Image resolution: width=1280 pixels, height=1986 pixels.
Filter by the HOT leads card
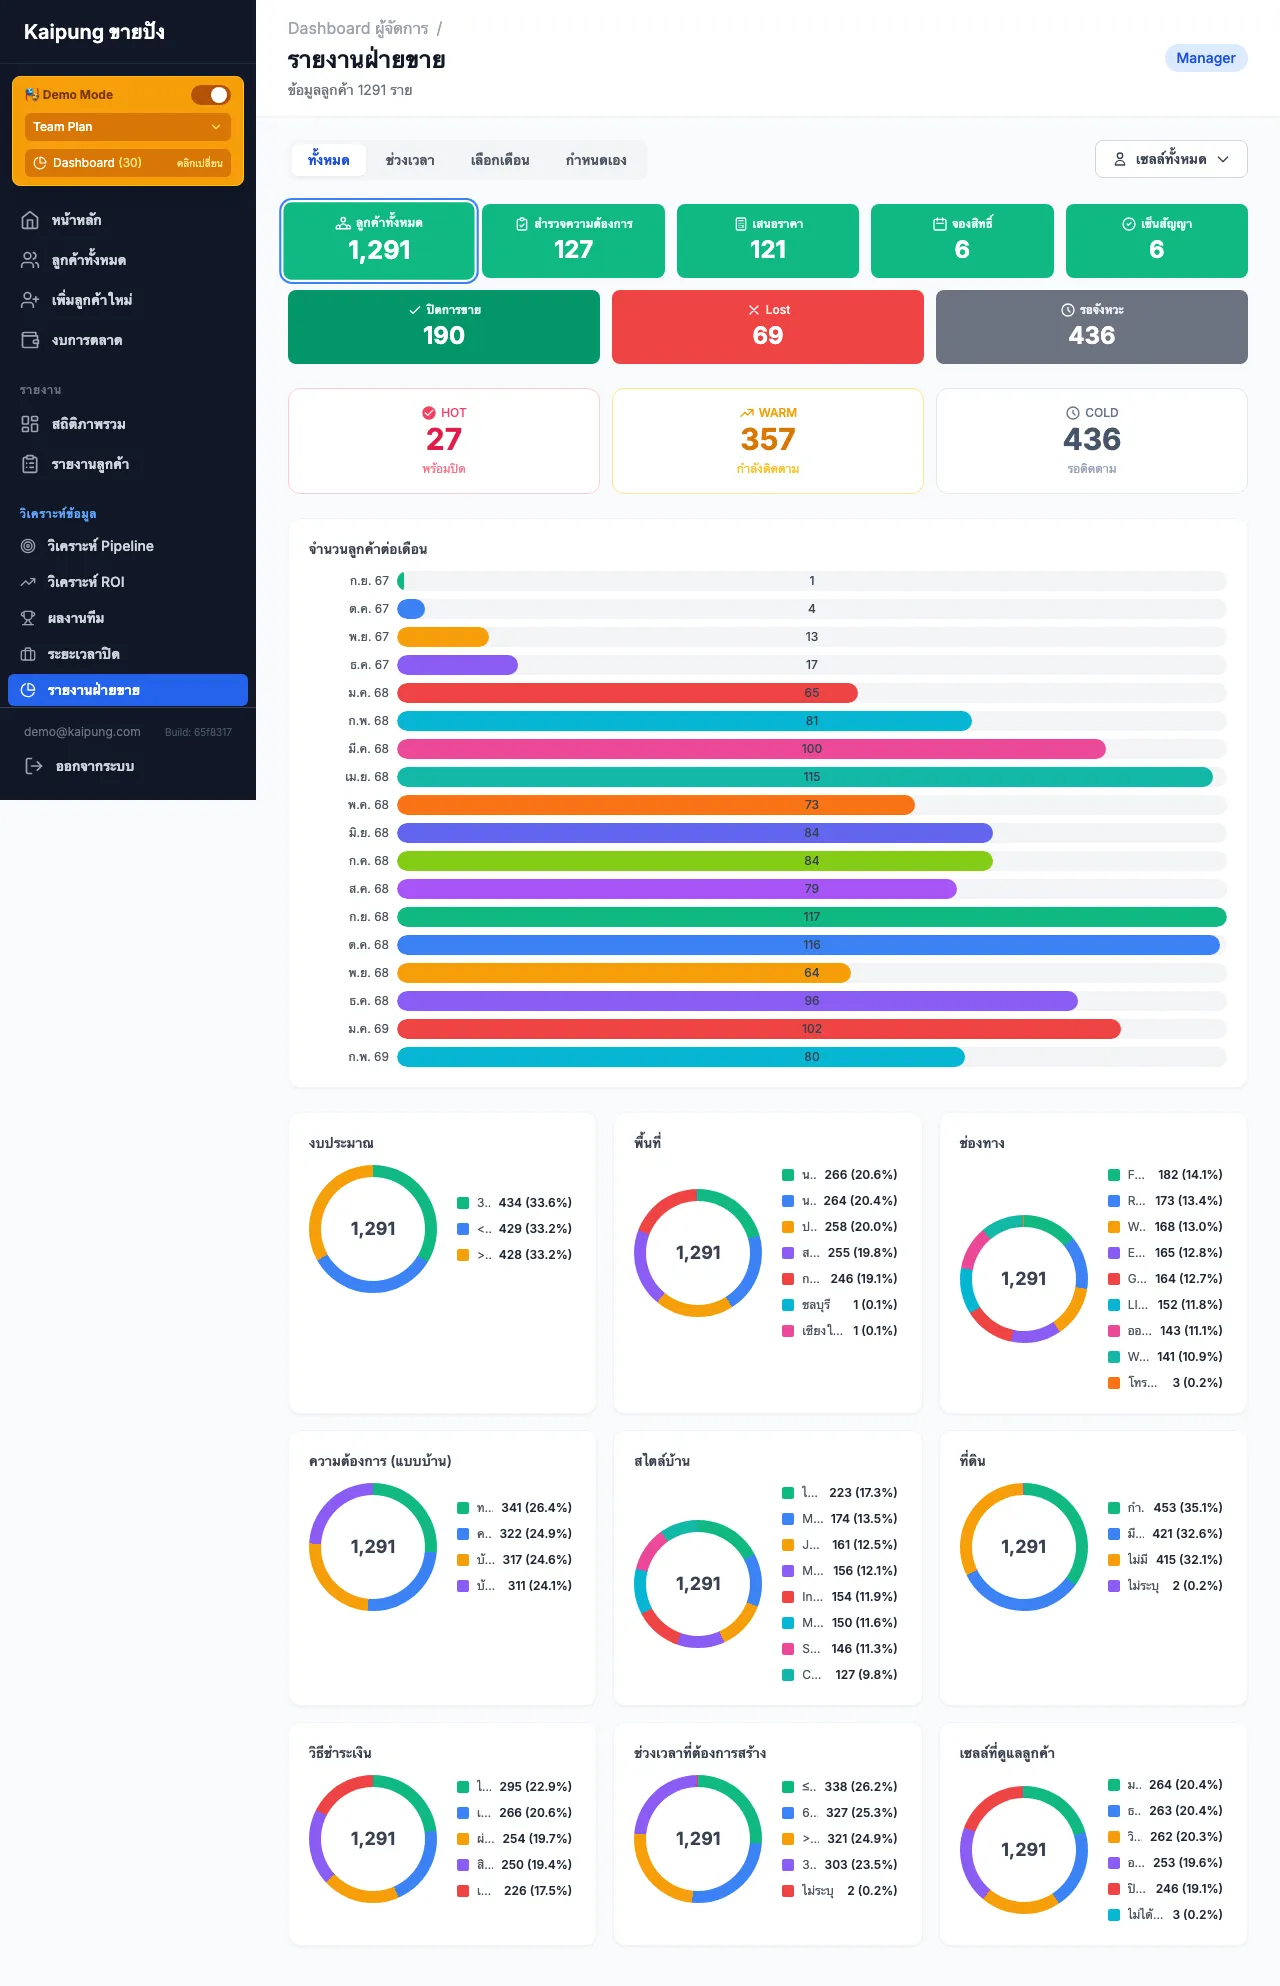pyautogui.click(x=443, y=441)
